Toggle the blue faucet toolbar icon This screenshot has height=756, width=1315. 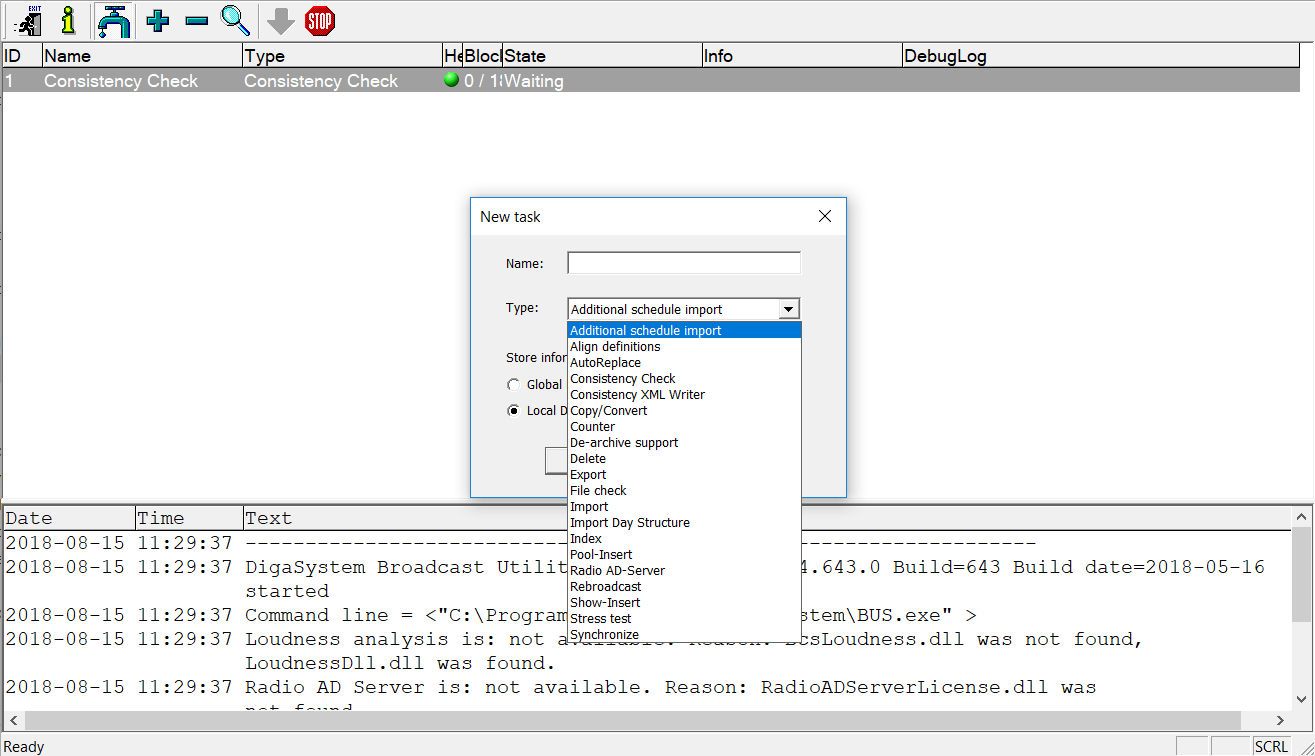[114, 20]
